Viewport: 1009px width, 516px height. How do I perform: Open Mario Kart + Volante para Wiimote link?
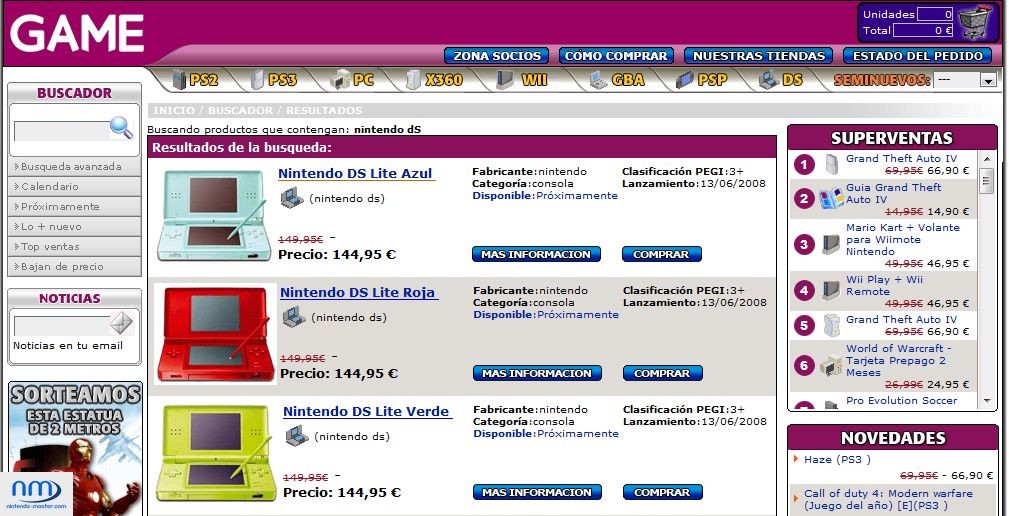point(903,239)
